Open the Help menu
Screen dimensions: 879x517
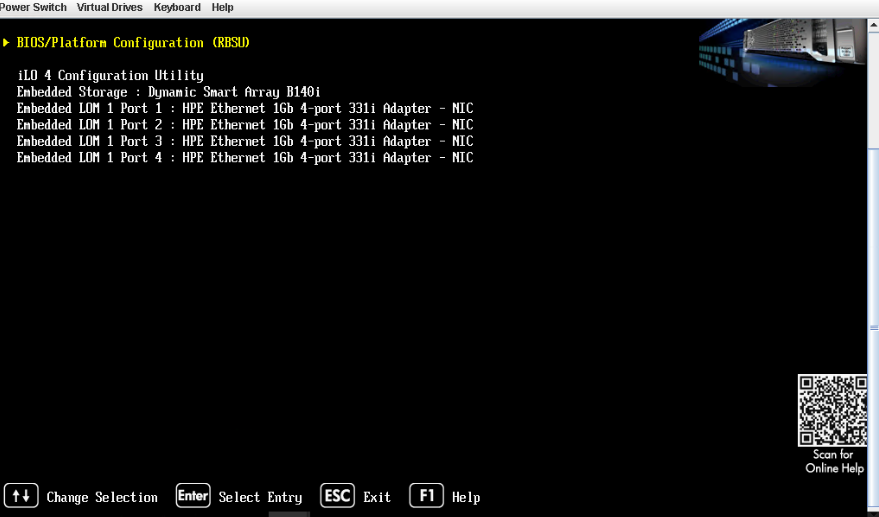[223, 7]
